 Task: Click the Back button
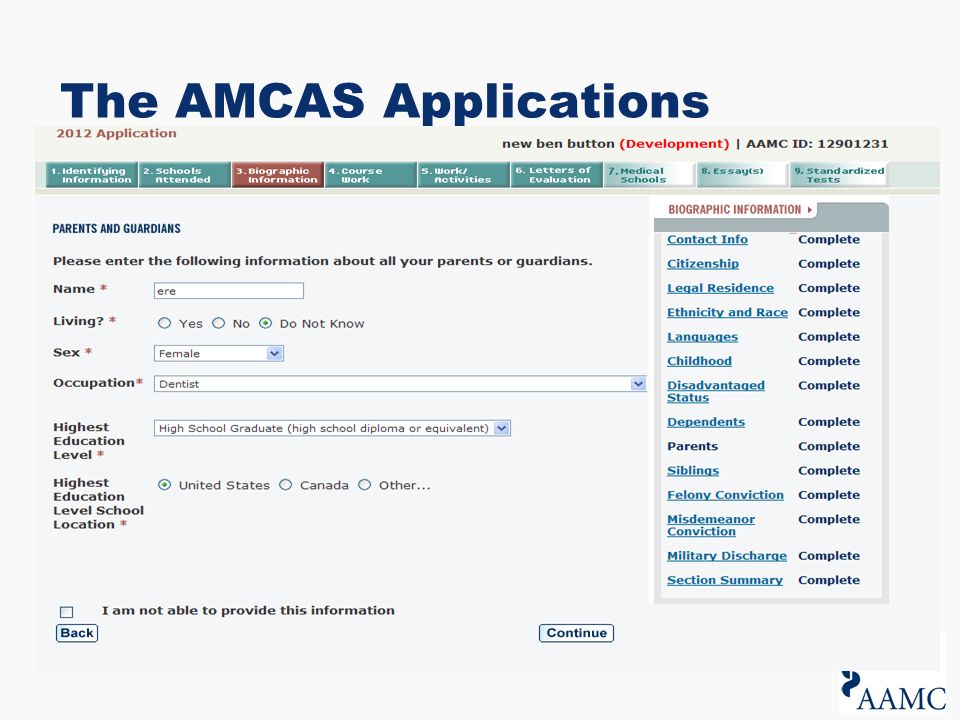pyautogui.click(x=77, y=633)
